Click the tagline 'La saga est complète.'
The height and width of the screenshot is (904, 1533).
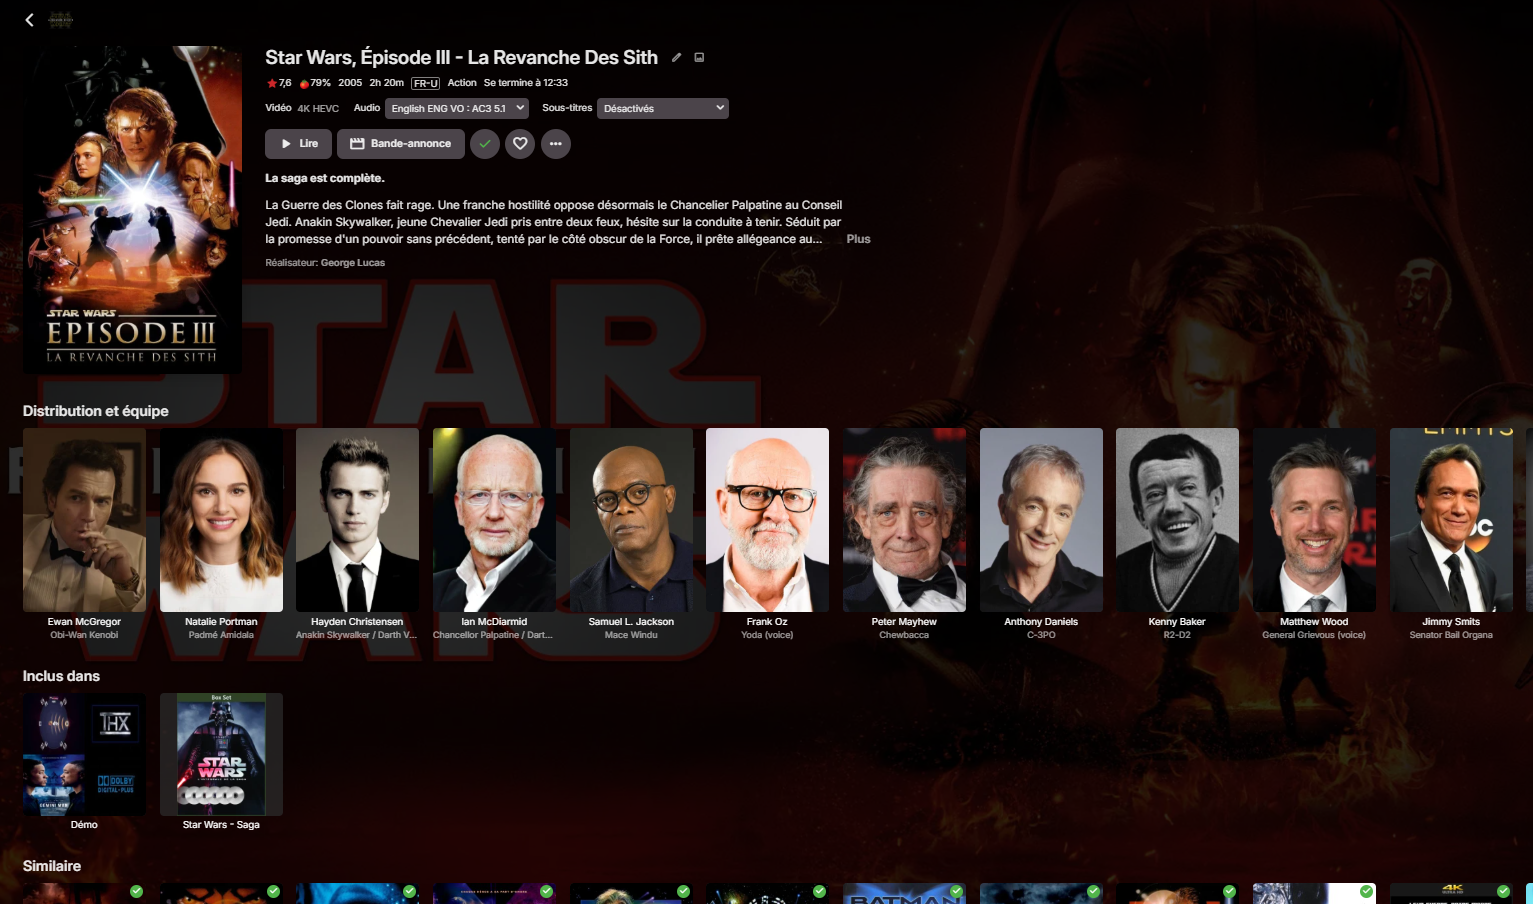point(325,178)
